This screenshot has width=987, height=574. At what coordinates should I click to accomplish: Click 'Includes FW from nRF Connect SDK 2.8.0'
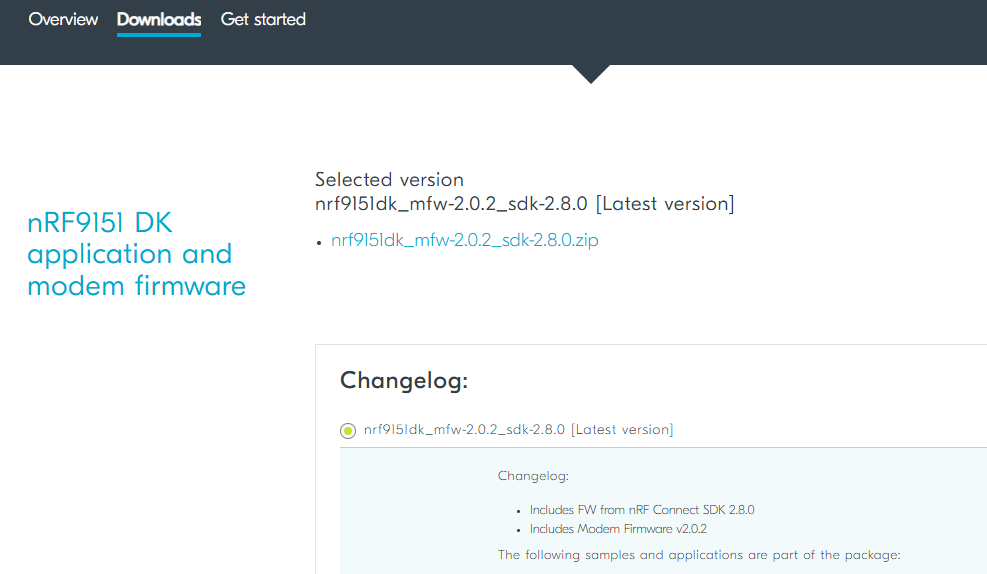pos(641,510)
